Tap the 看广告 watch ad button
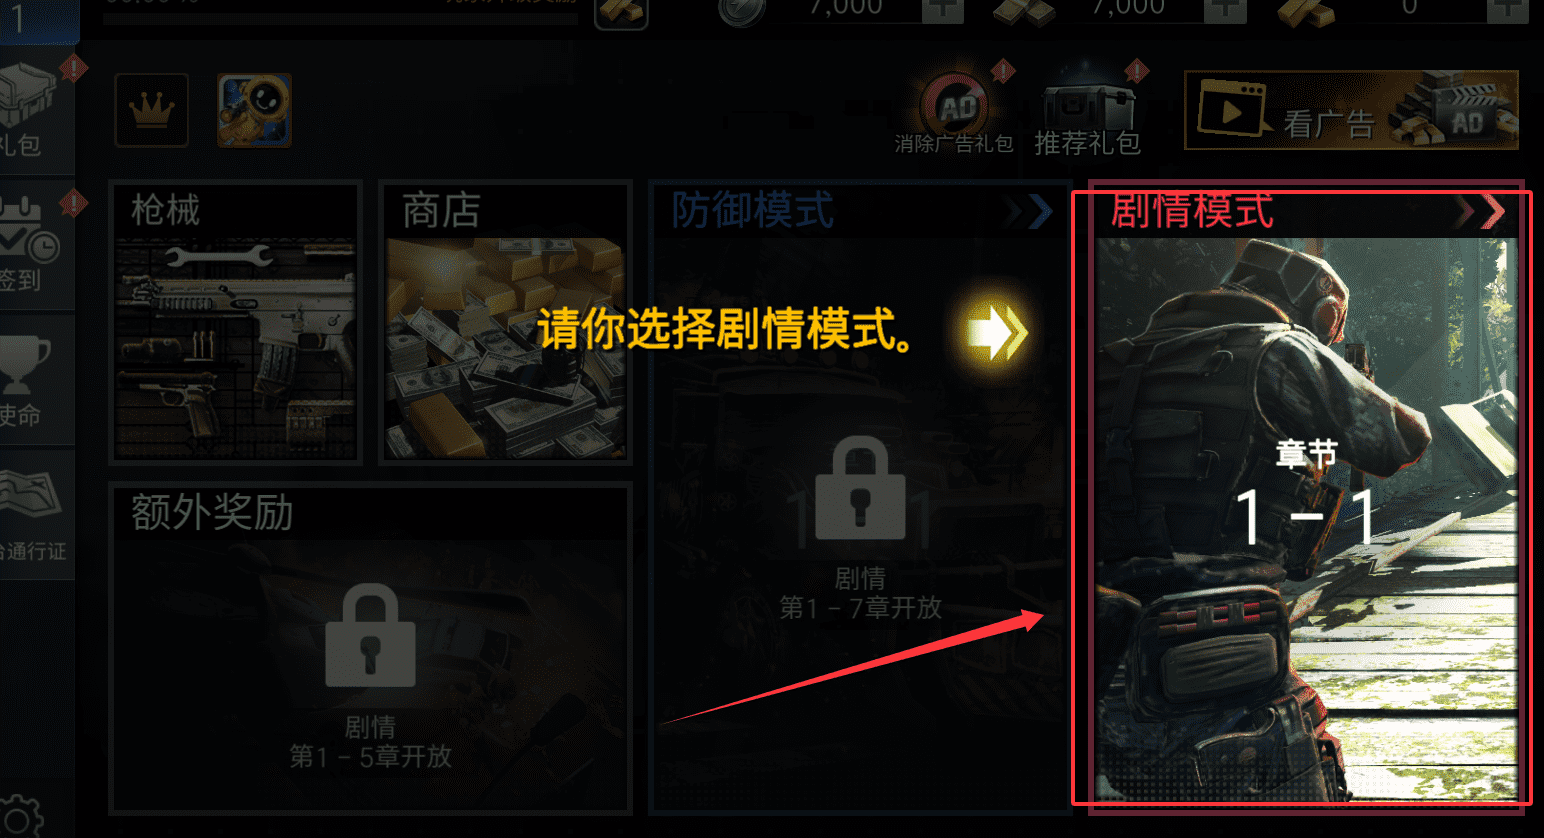This screenshot has height=838, width=1544. (x=1352, y=110)
